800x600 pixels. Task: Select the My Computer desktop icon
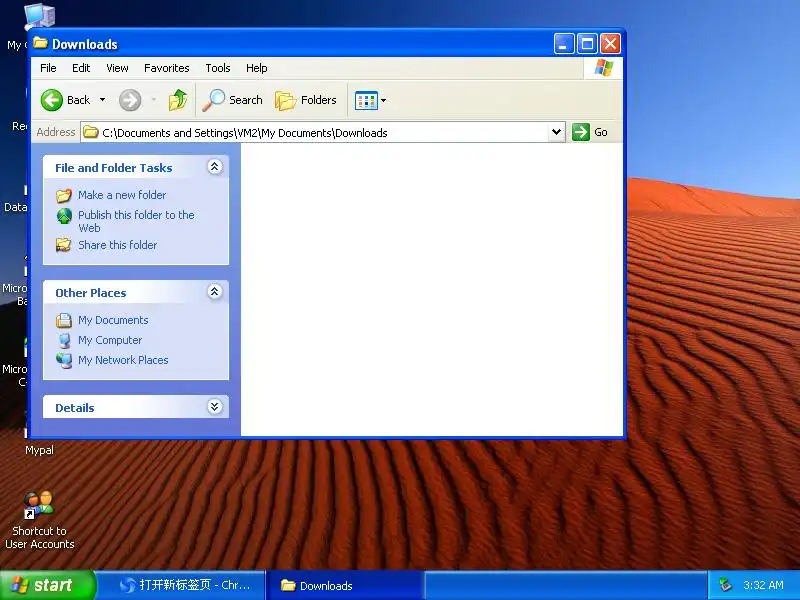[39, 15]
